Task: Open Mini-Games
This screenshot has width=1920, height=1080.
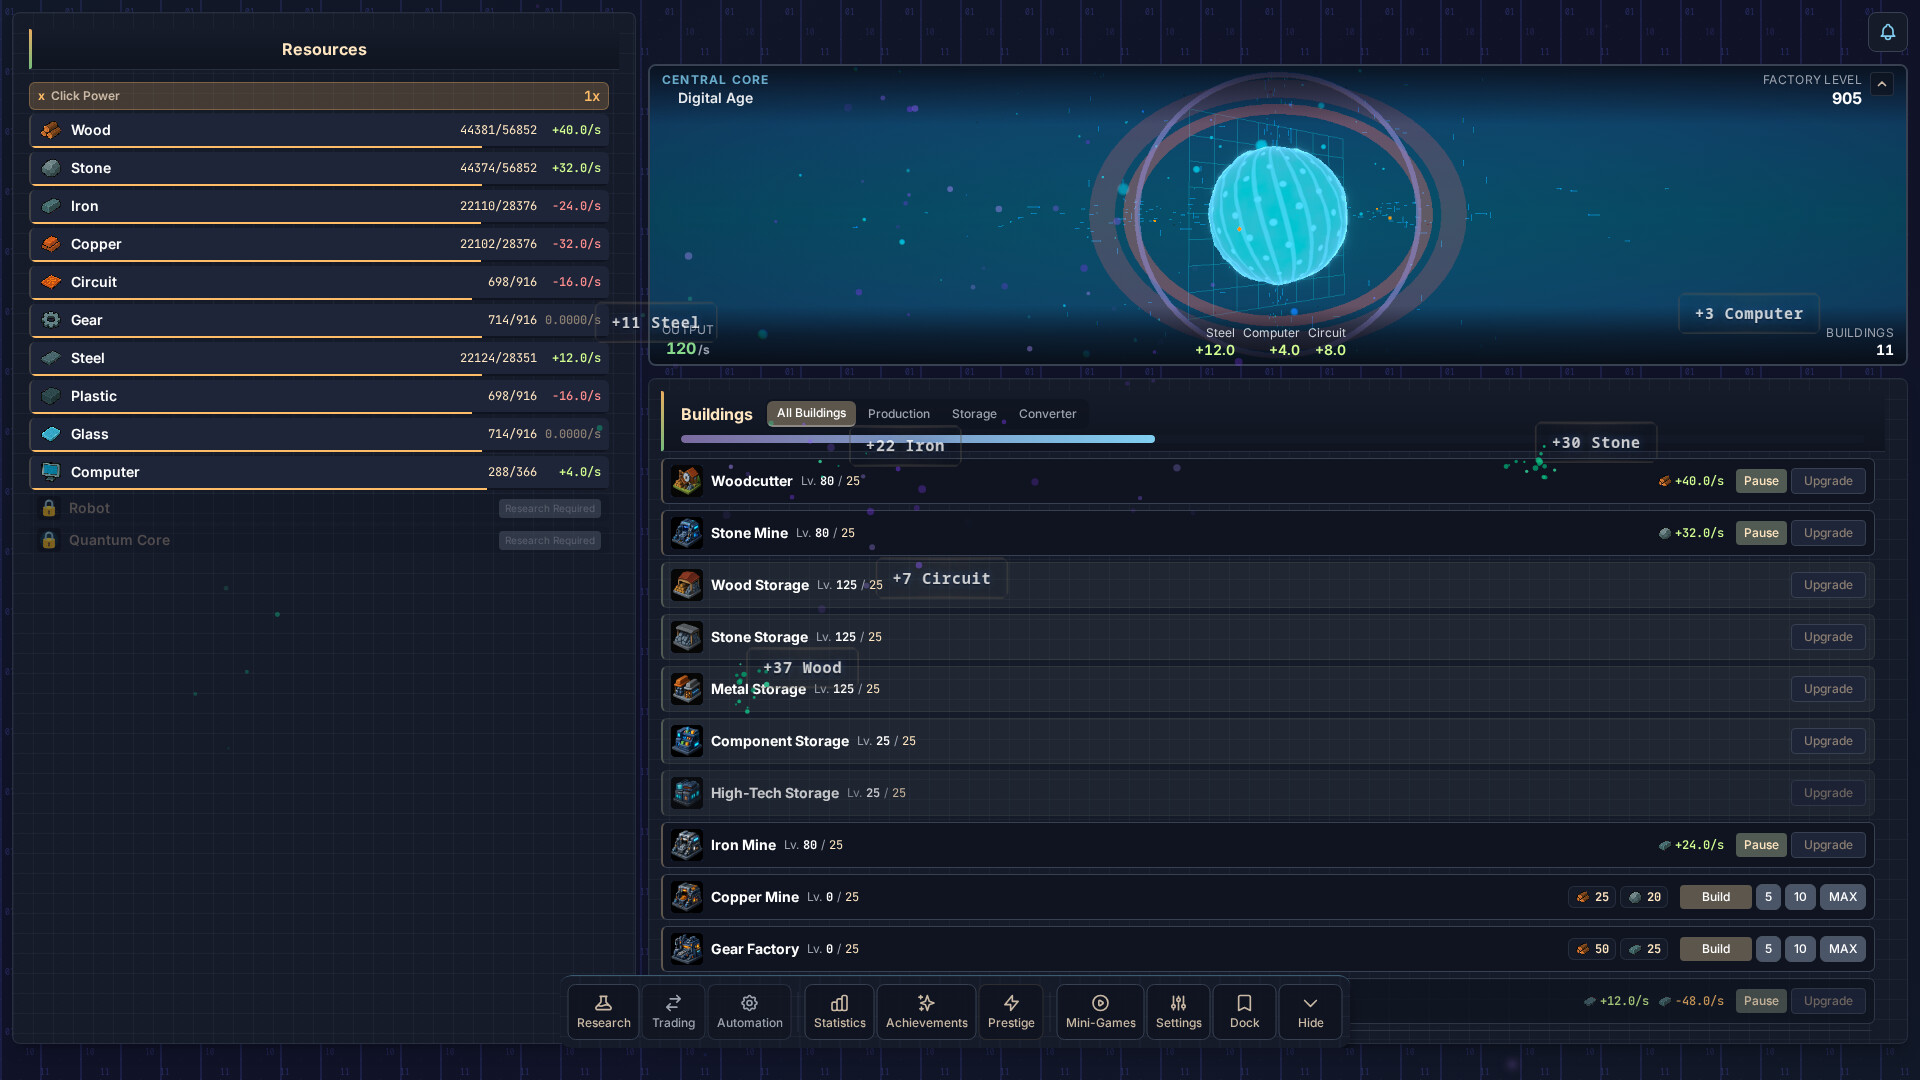Action: (x=1101, y=1012)
